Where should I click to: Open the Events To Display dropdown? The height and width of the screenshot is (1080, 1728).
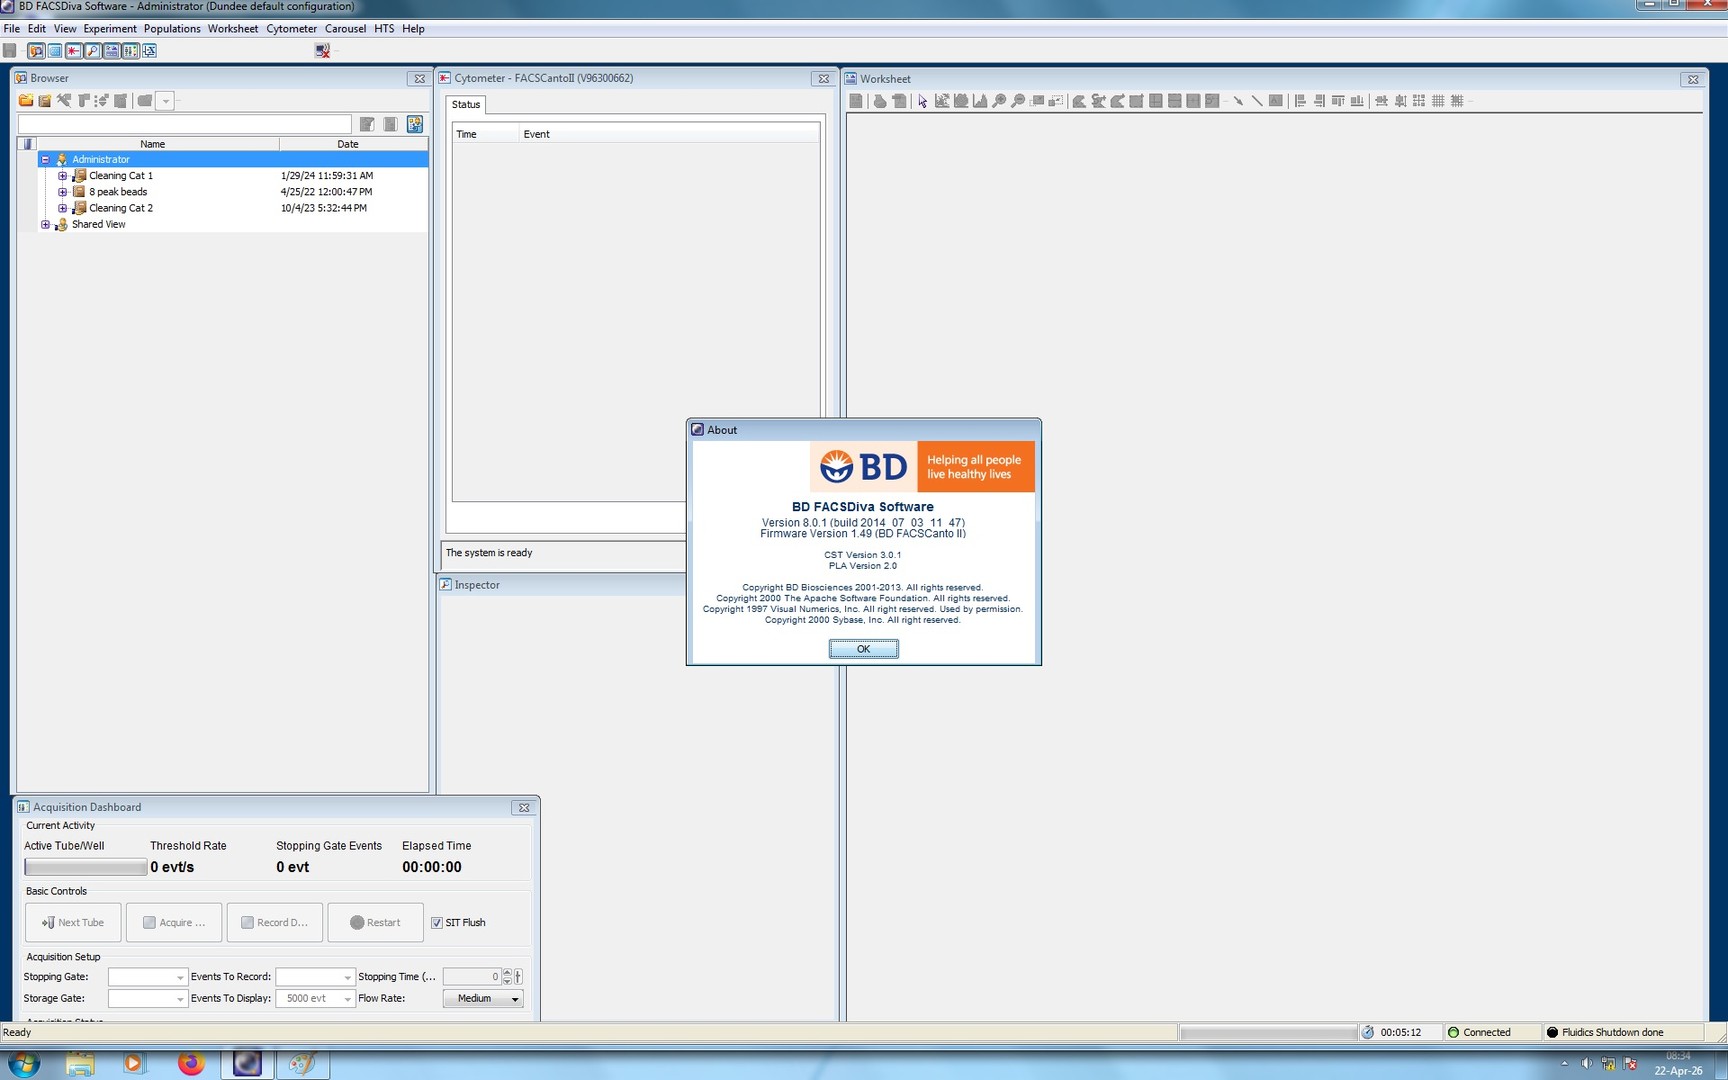pyautogui.click(x=347, y=999)
